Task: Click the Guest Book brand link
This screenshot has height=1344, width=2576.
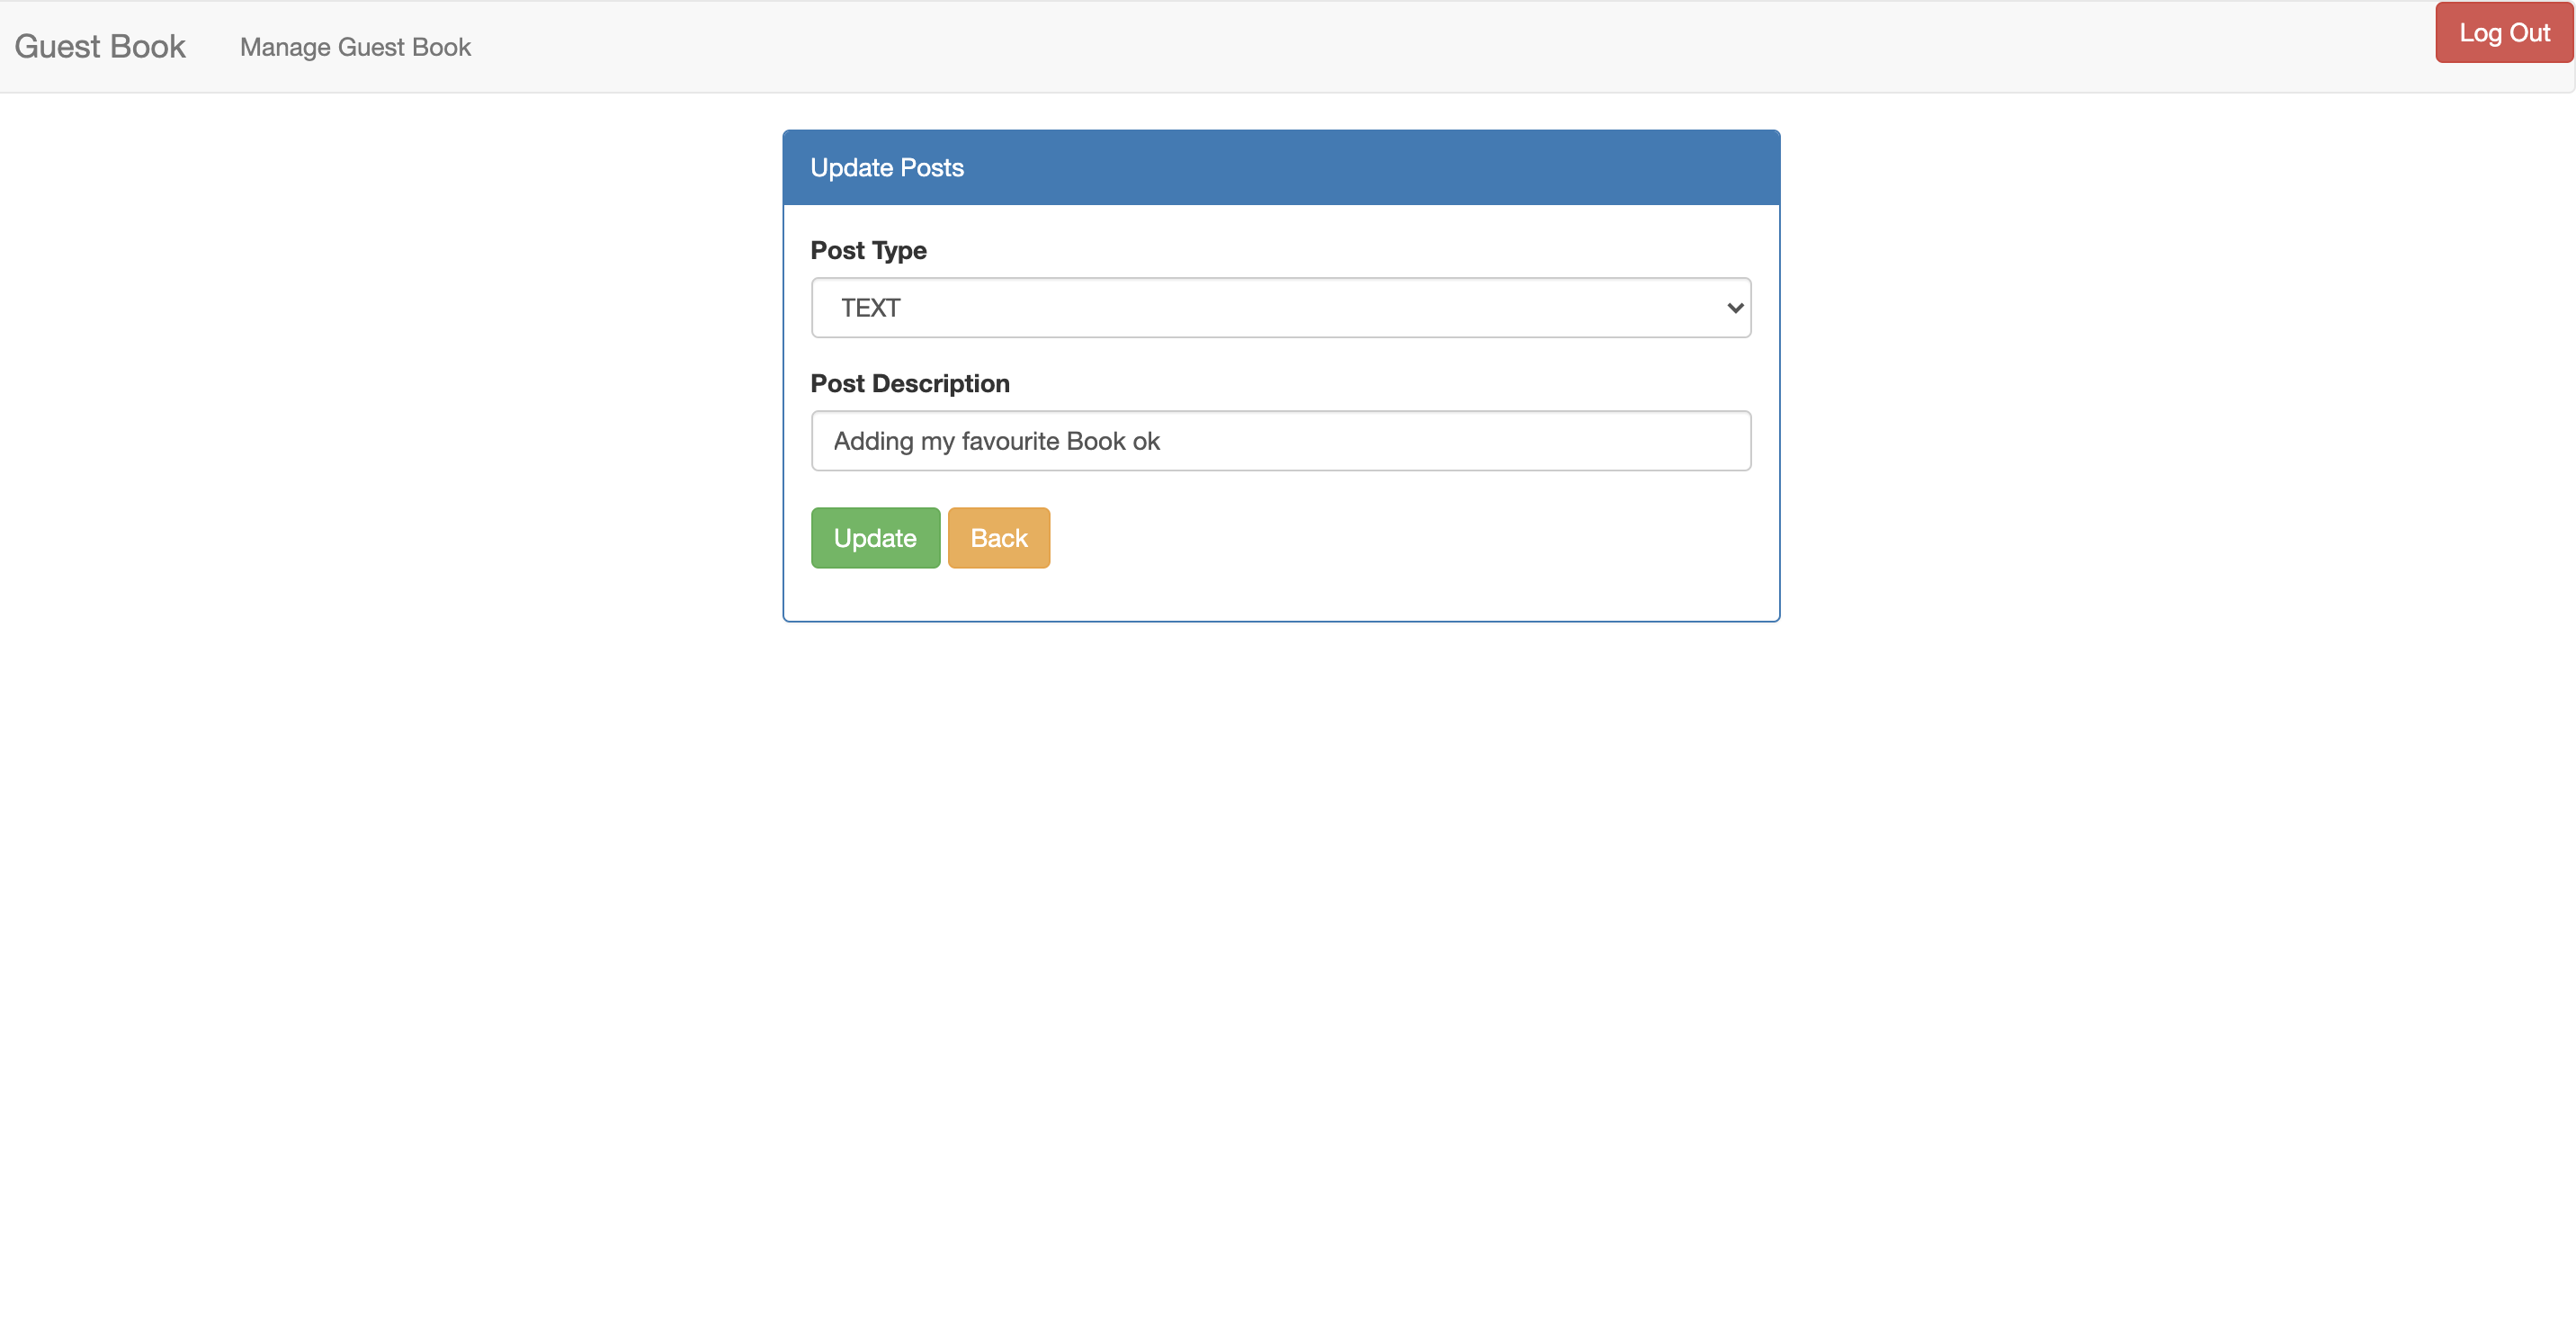Action: 100,47
